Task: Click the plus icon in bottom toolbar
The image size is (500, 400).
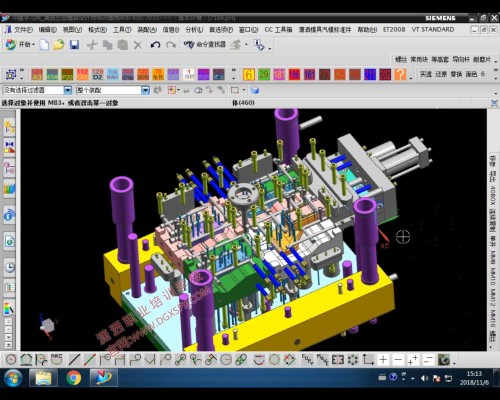Action: pos(383,360)
